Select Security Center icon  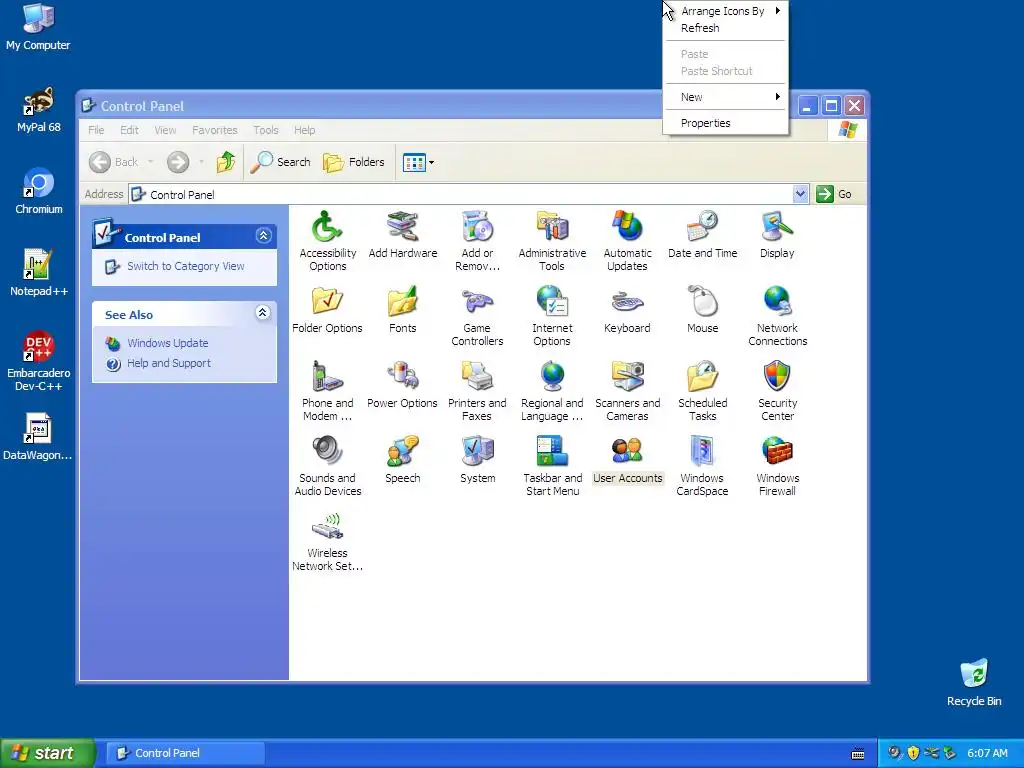(777, 391)
